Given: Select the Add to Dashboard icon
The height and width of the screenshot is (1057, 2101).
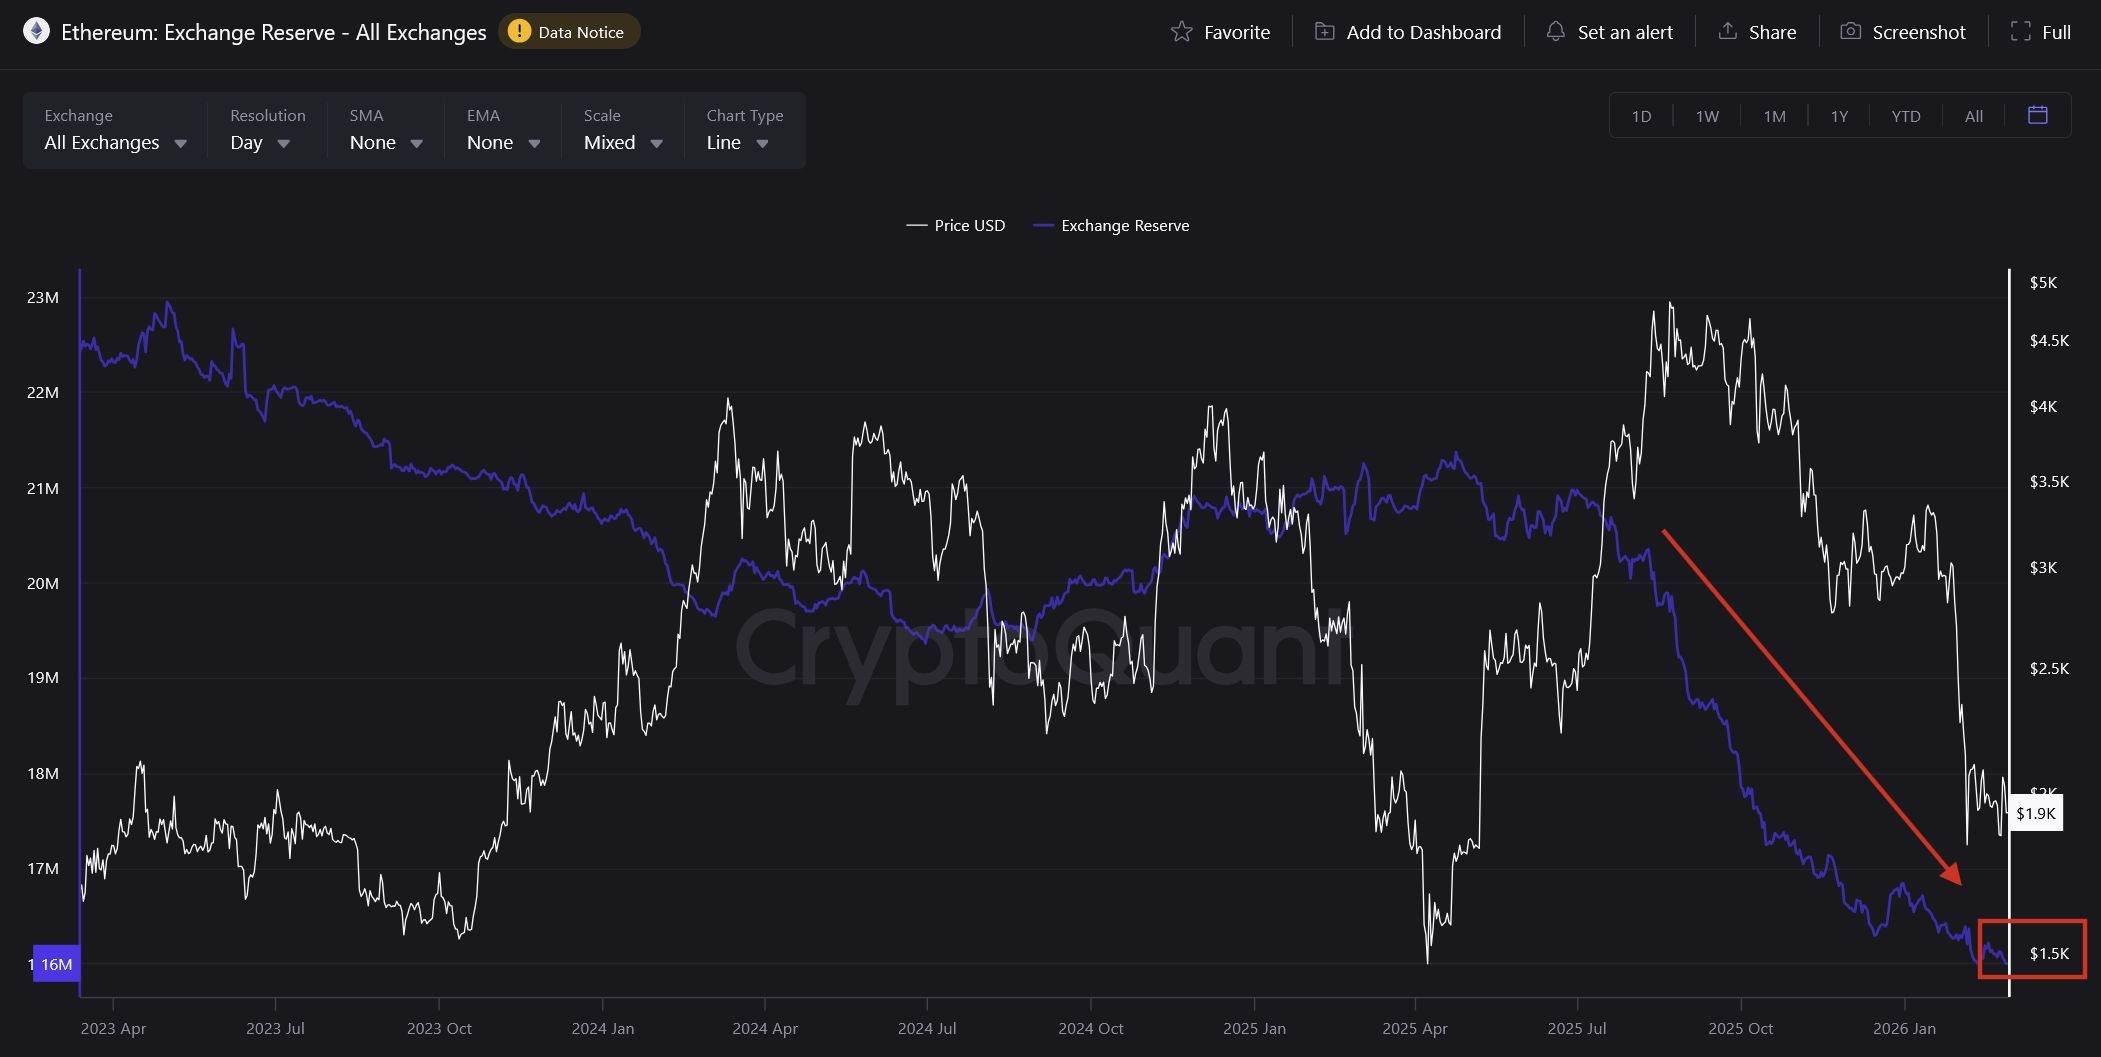Looking at the screenshot, I should click(1326, 31).
